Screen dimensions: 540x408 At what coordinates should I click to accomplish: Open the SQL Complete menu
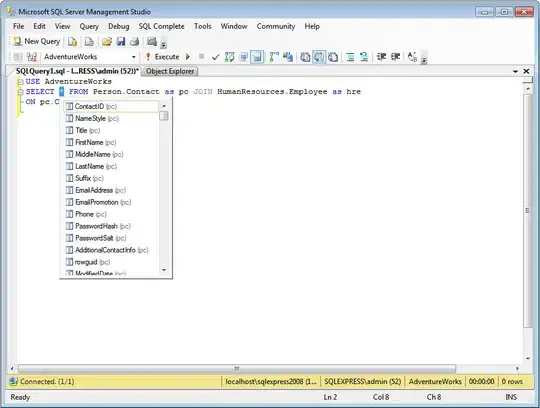click(x=161, y=26)
